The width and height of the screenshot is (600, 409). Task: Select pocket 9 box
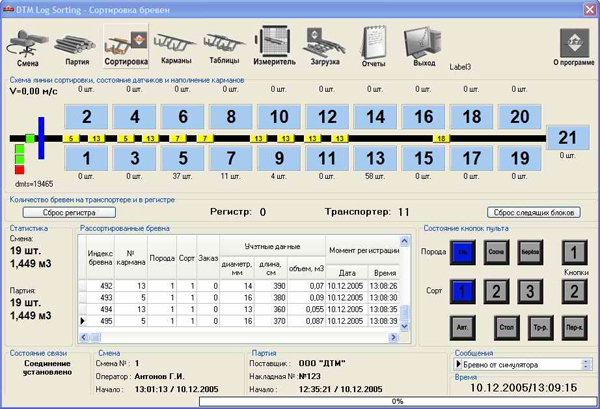[279, 158]
